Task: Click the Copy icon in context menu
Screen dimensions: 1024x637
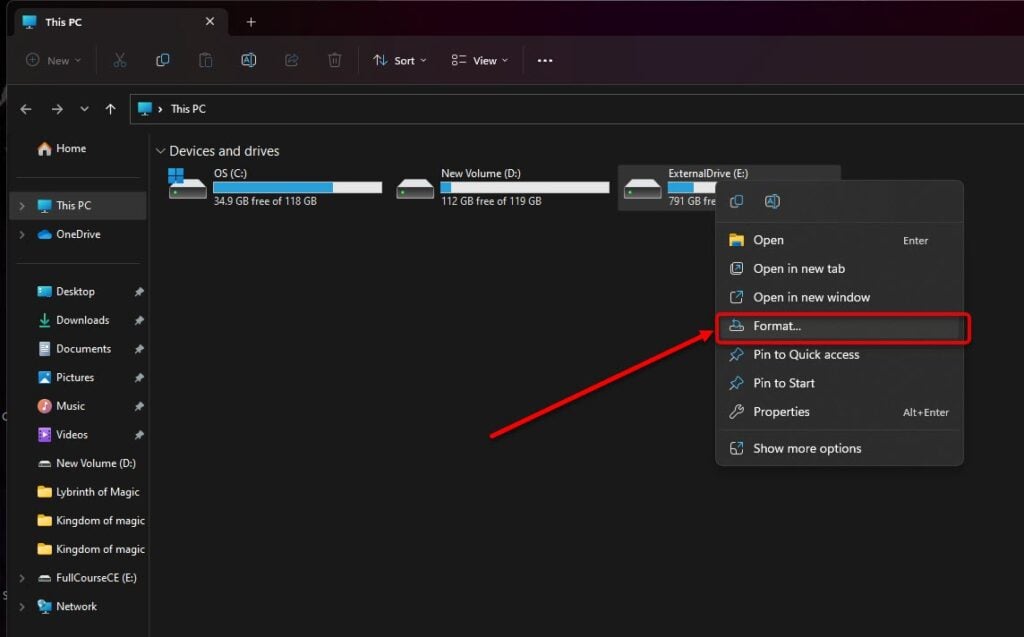Action: (737, 201)
